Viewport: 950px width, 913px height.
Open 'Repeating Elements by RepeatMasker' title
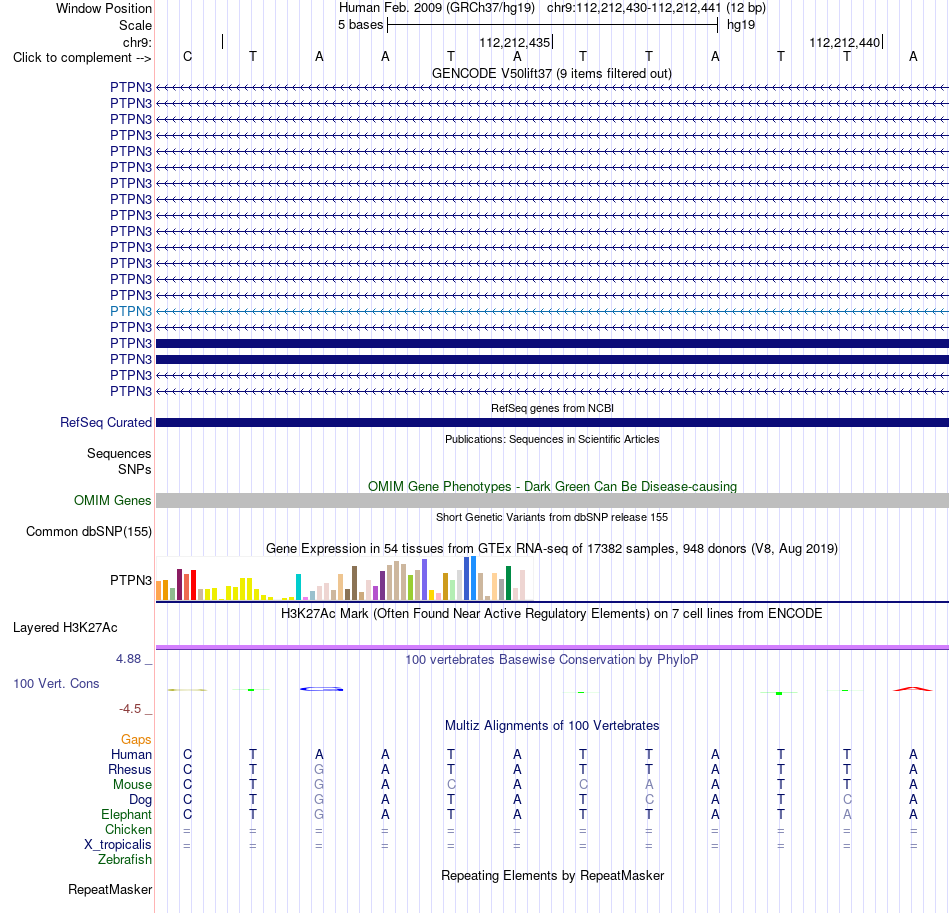552,876
